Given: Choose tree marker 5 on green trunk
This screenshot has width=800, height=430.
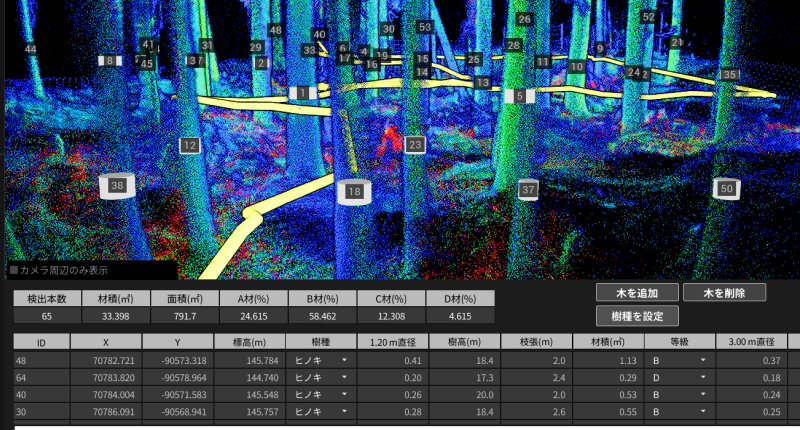Looking at the screenshot, I should pos(520,96).
